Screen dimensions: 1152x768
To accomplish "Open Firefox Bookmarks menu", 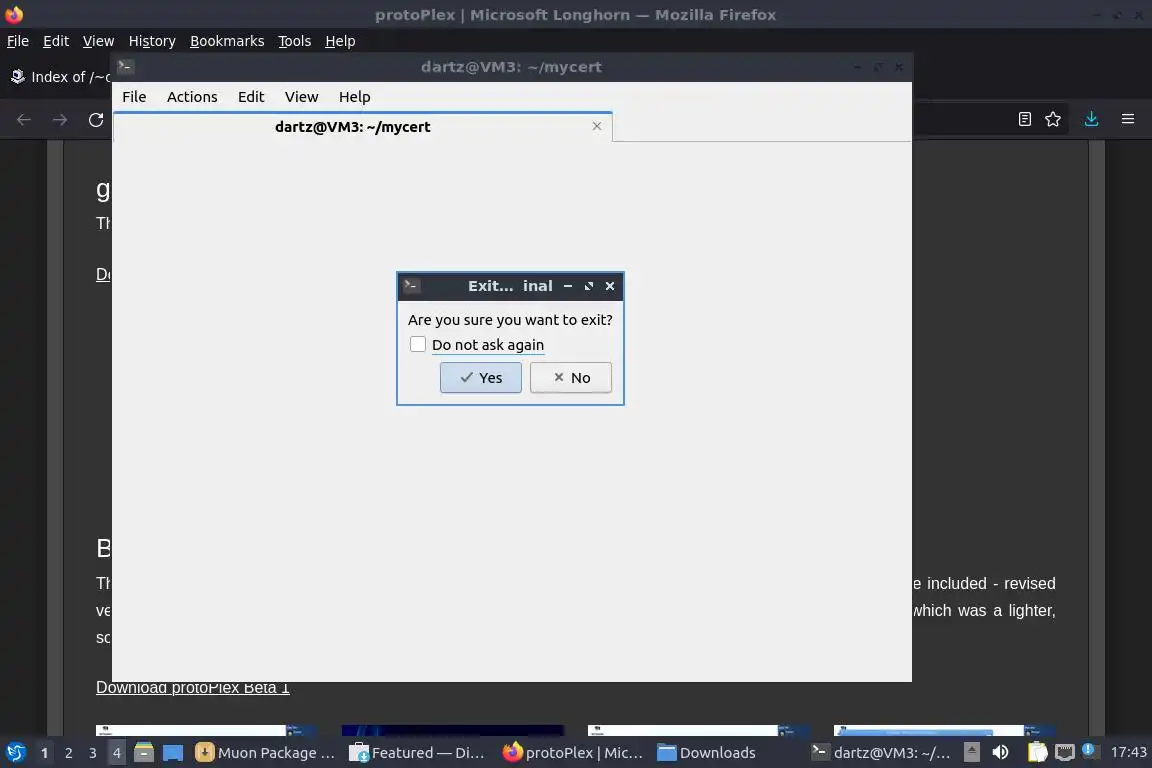I will coord(227,41).
